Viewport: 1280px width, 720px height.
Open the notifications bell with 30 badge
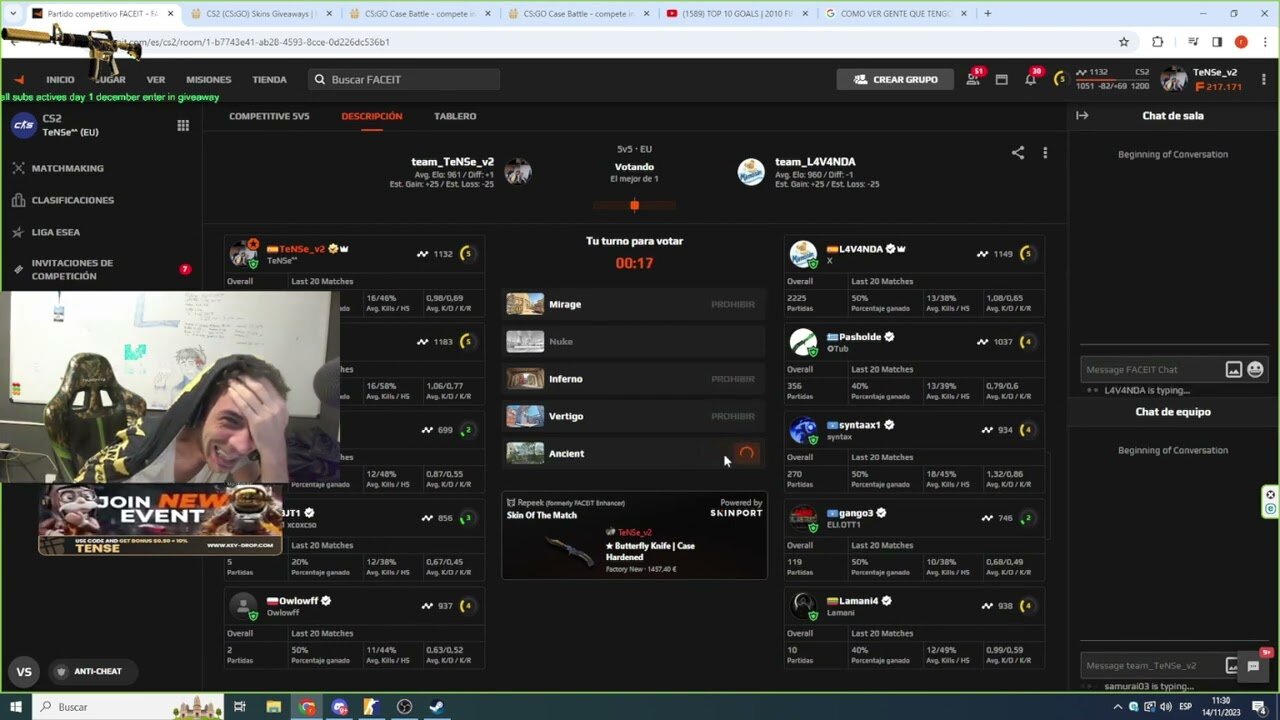1030,79
